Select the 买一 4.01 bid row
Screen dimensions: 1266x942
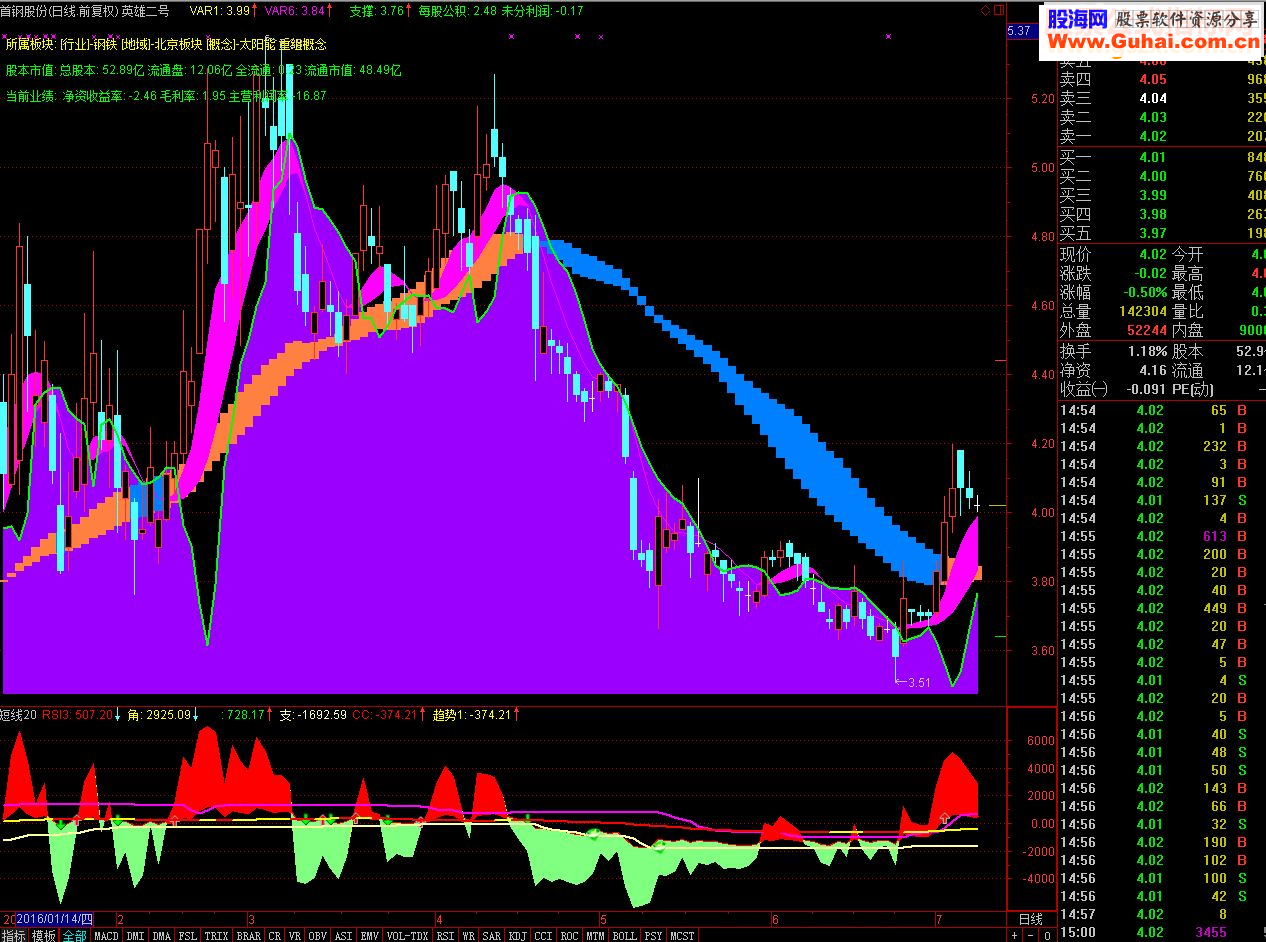1162,157
